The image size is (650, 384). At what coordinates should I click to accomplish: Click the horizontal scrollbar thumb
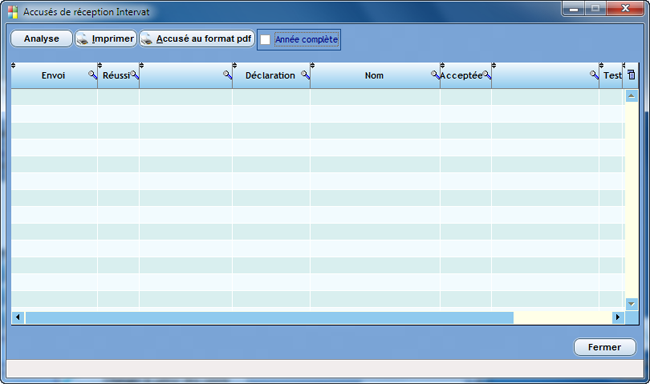269,318
